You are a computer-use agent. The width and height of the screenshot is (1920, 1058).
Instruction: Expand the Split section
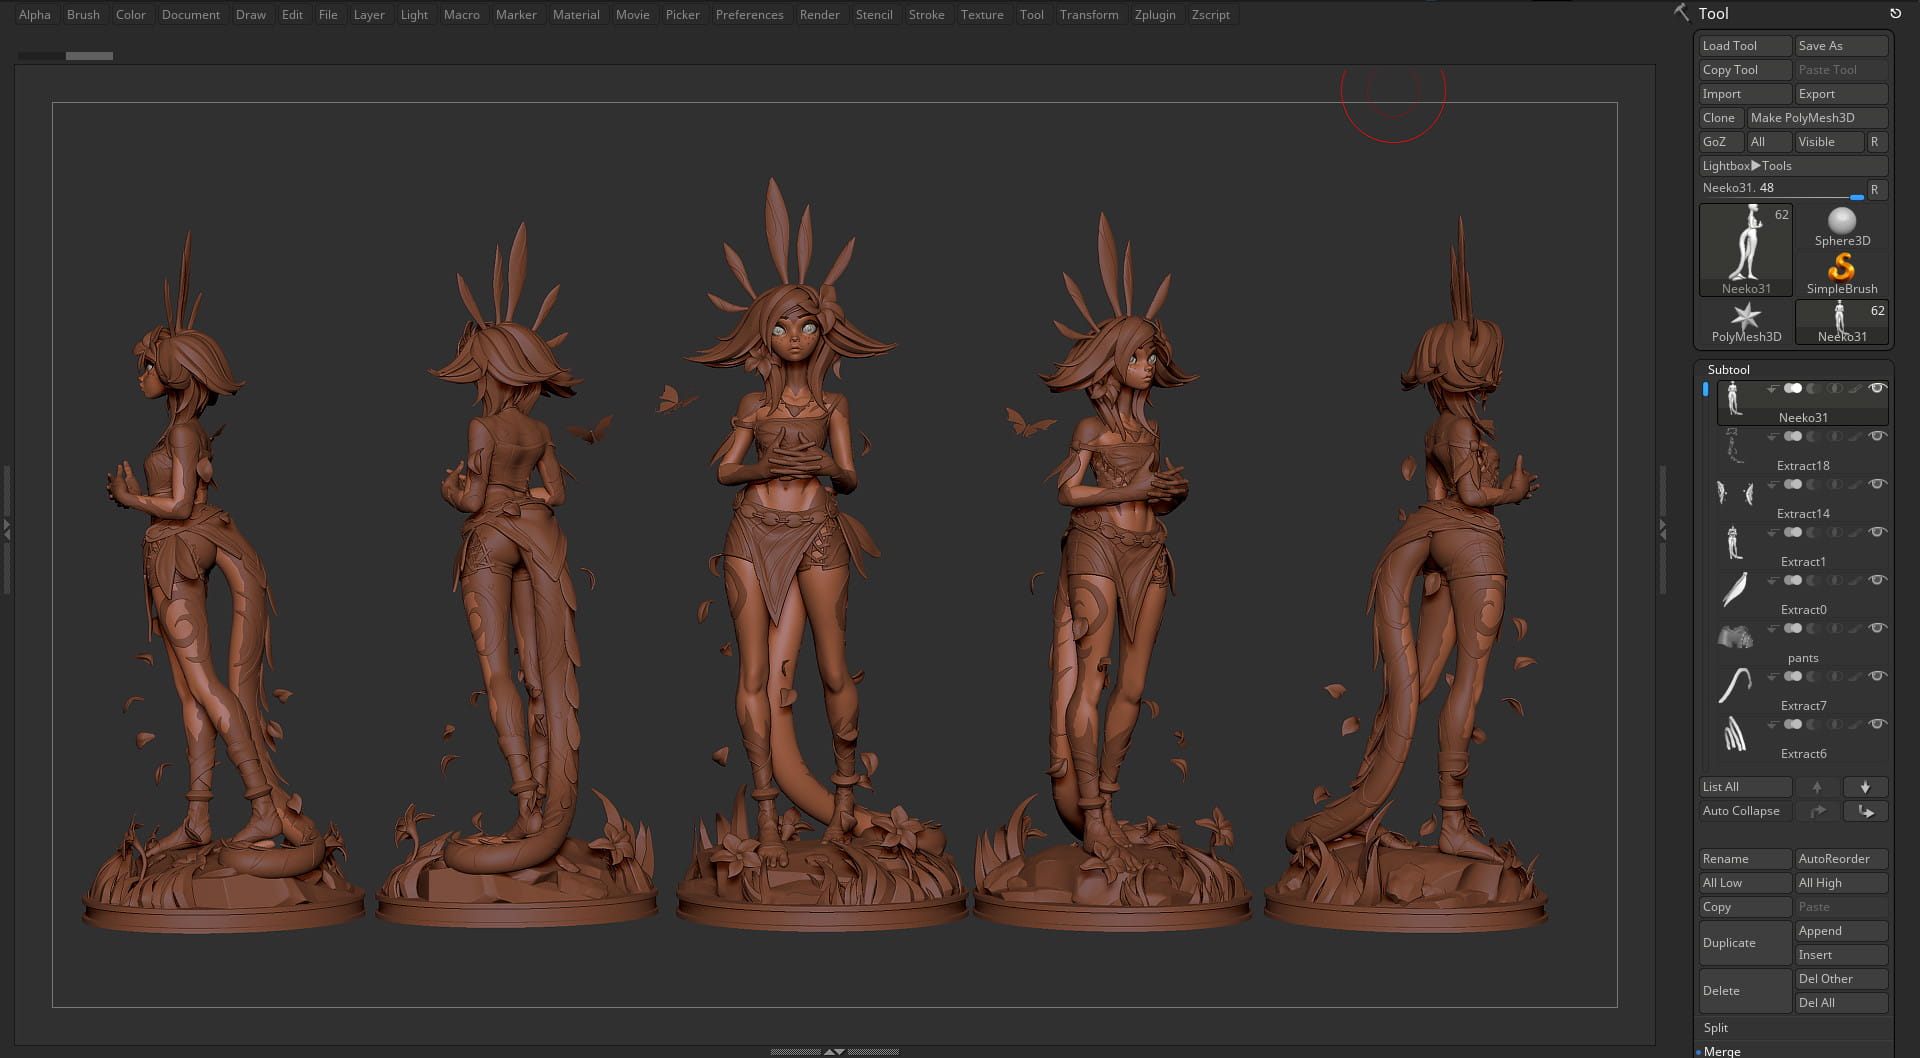(x=1716, y=1028)
